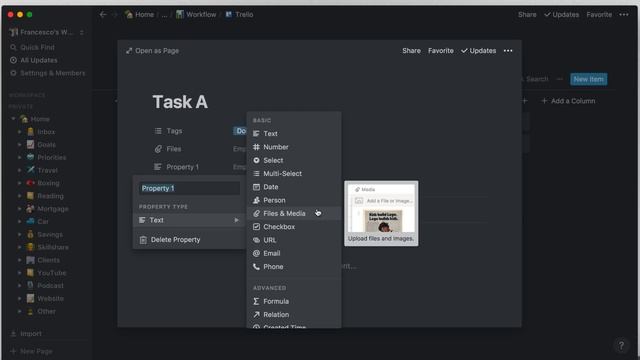This screenshot has height=360, width=640.
Task: Expand the Goals page toggle
Action: tap(19, 144)
